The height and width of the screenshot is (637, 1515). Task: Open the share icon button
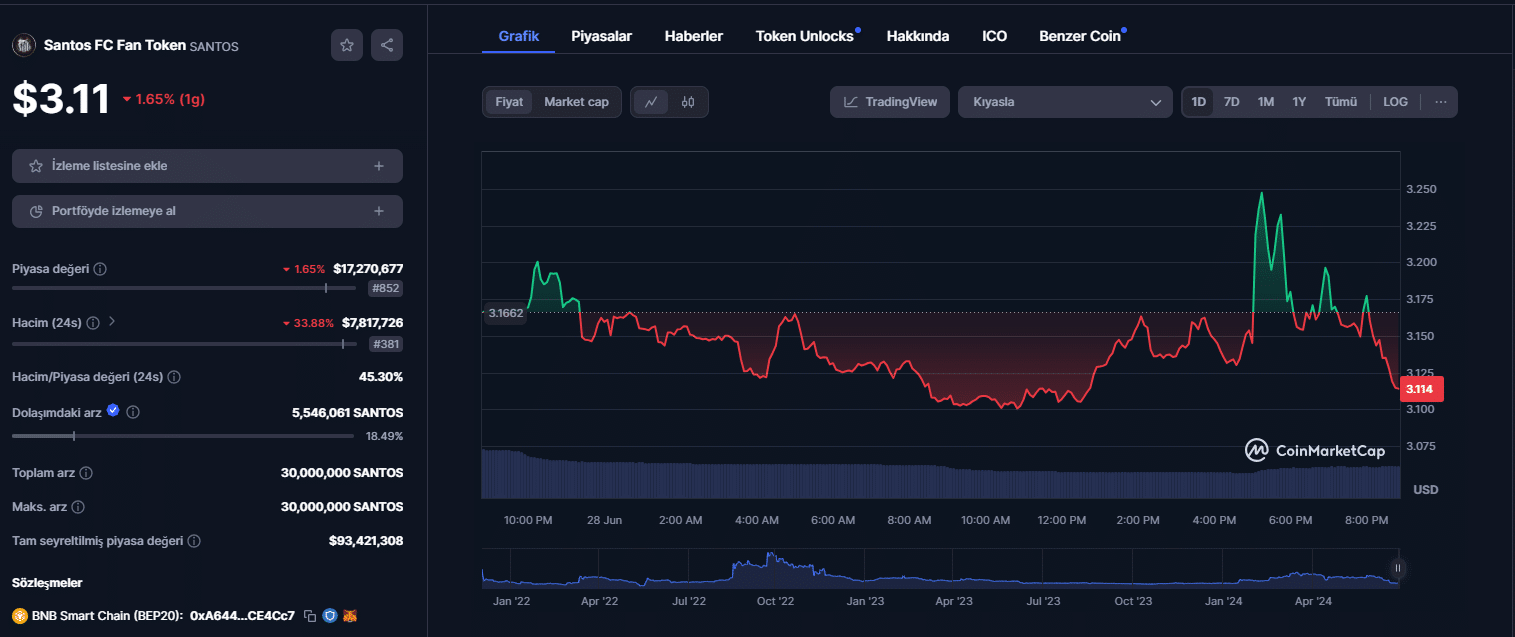387,45
